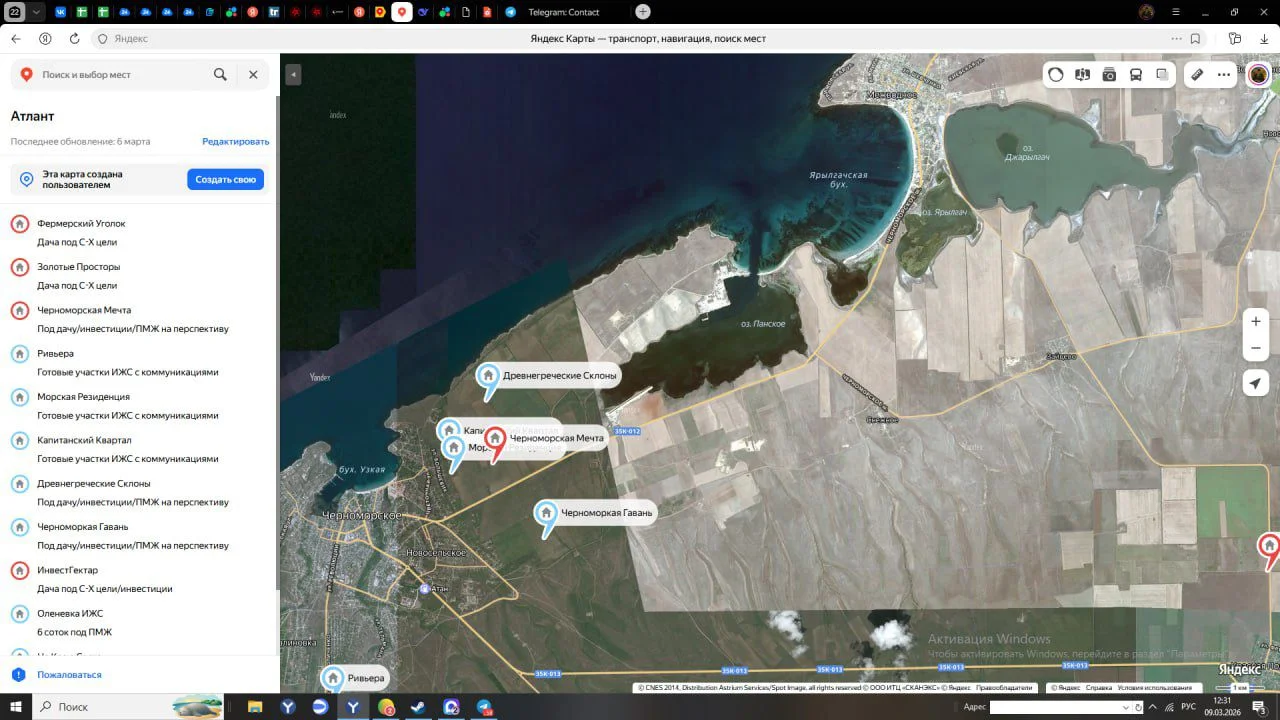Image resolution: width=1280 pixels, height=720 pixels.
Task: Zoom out on the map
Action: point(1256,348)
